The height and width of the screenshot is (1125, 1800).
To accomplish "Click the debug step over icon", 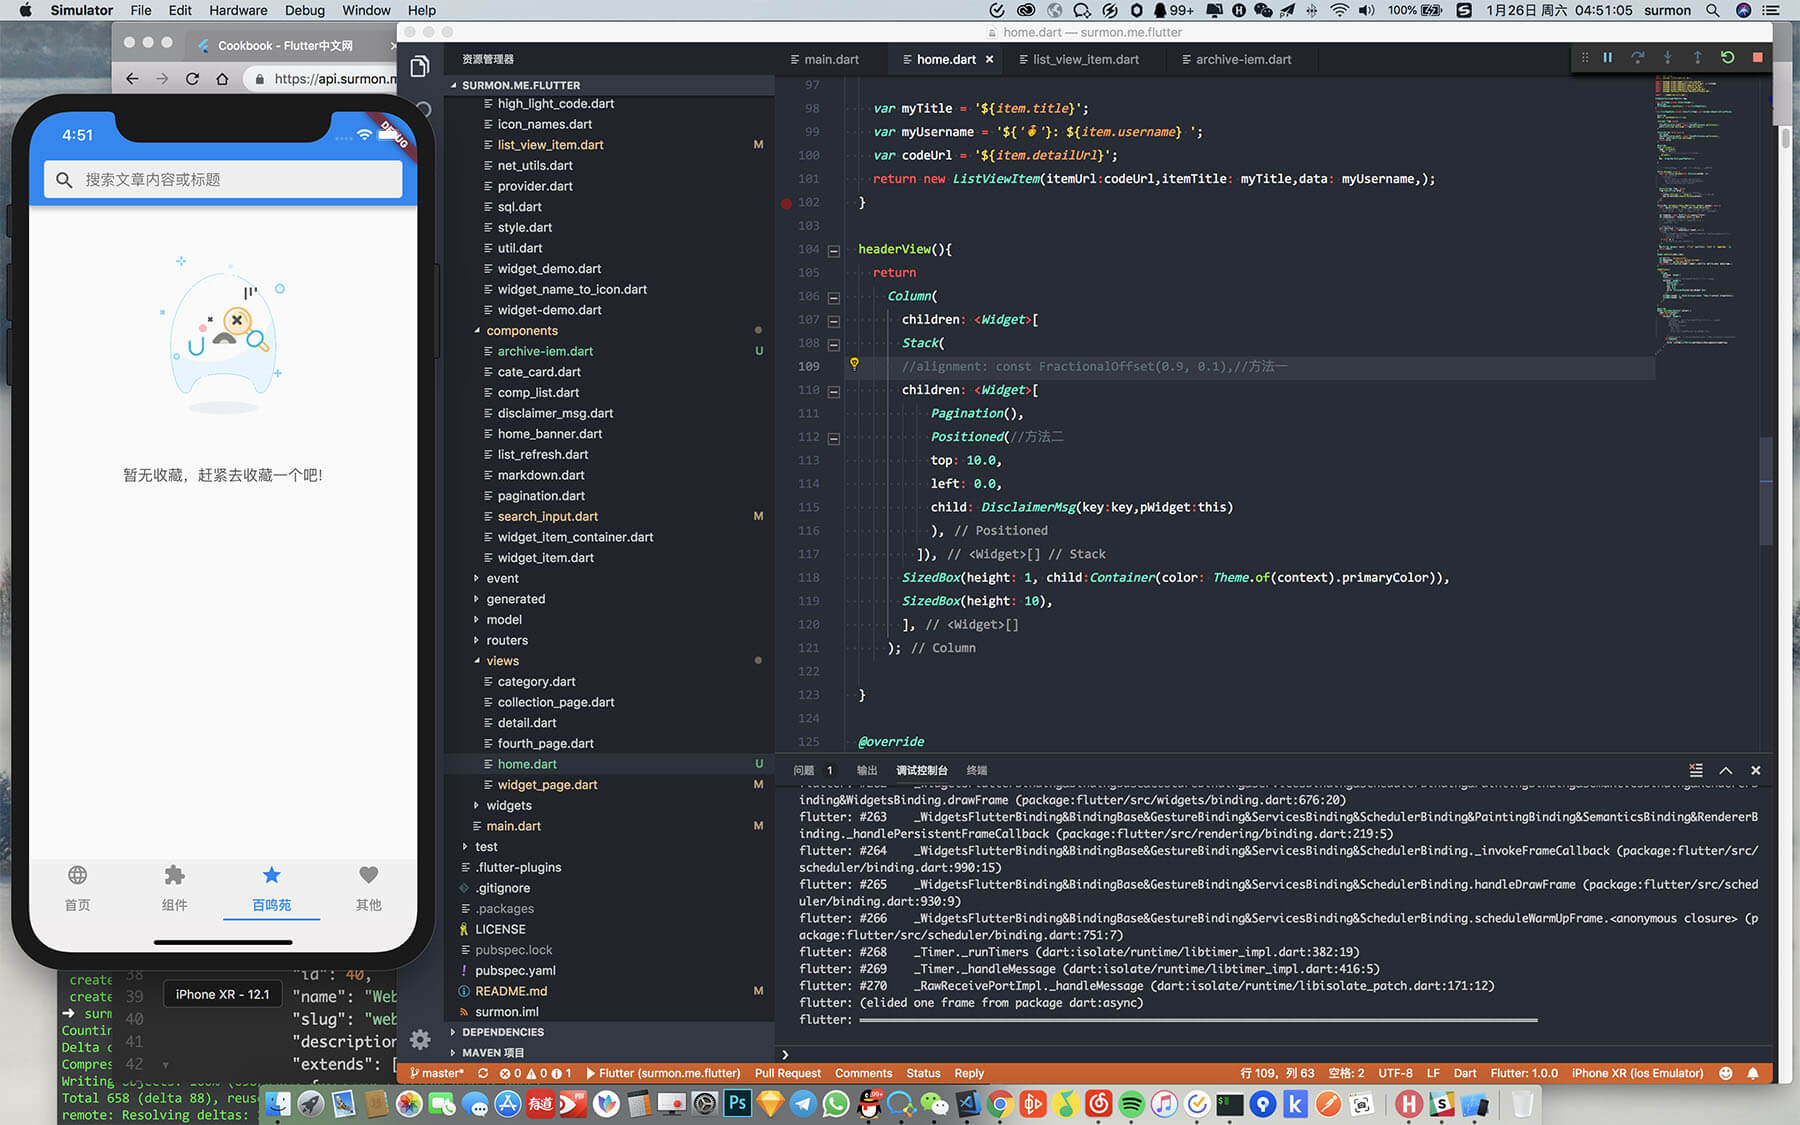I will click(x=1637, y=58).
